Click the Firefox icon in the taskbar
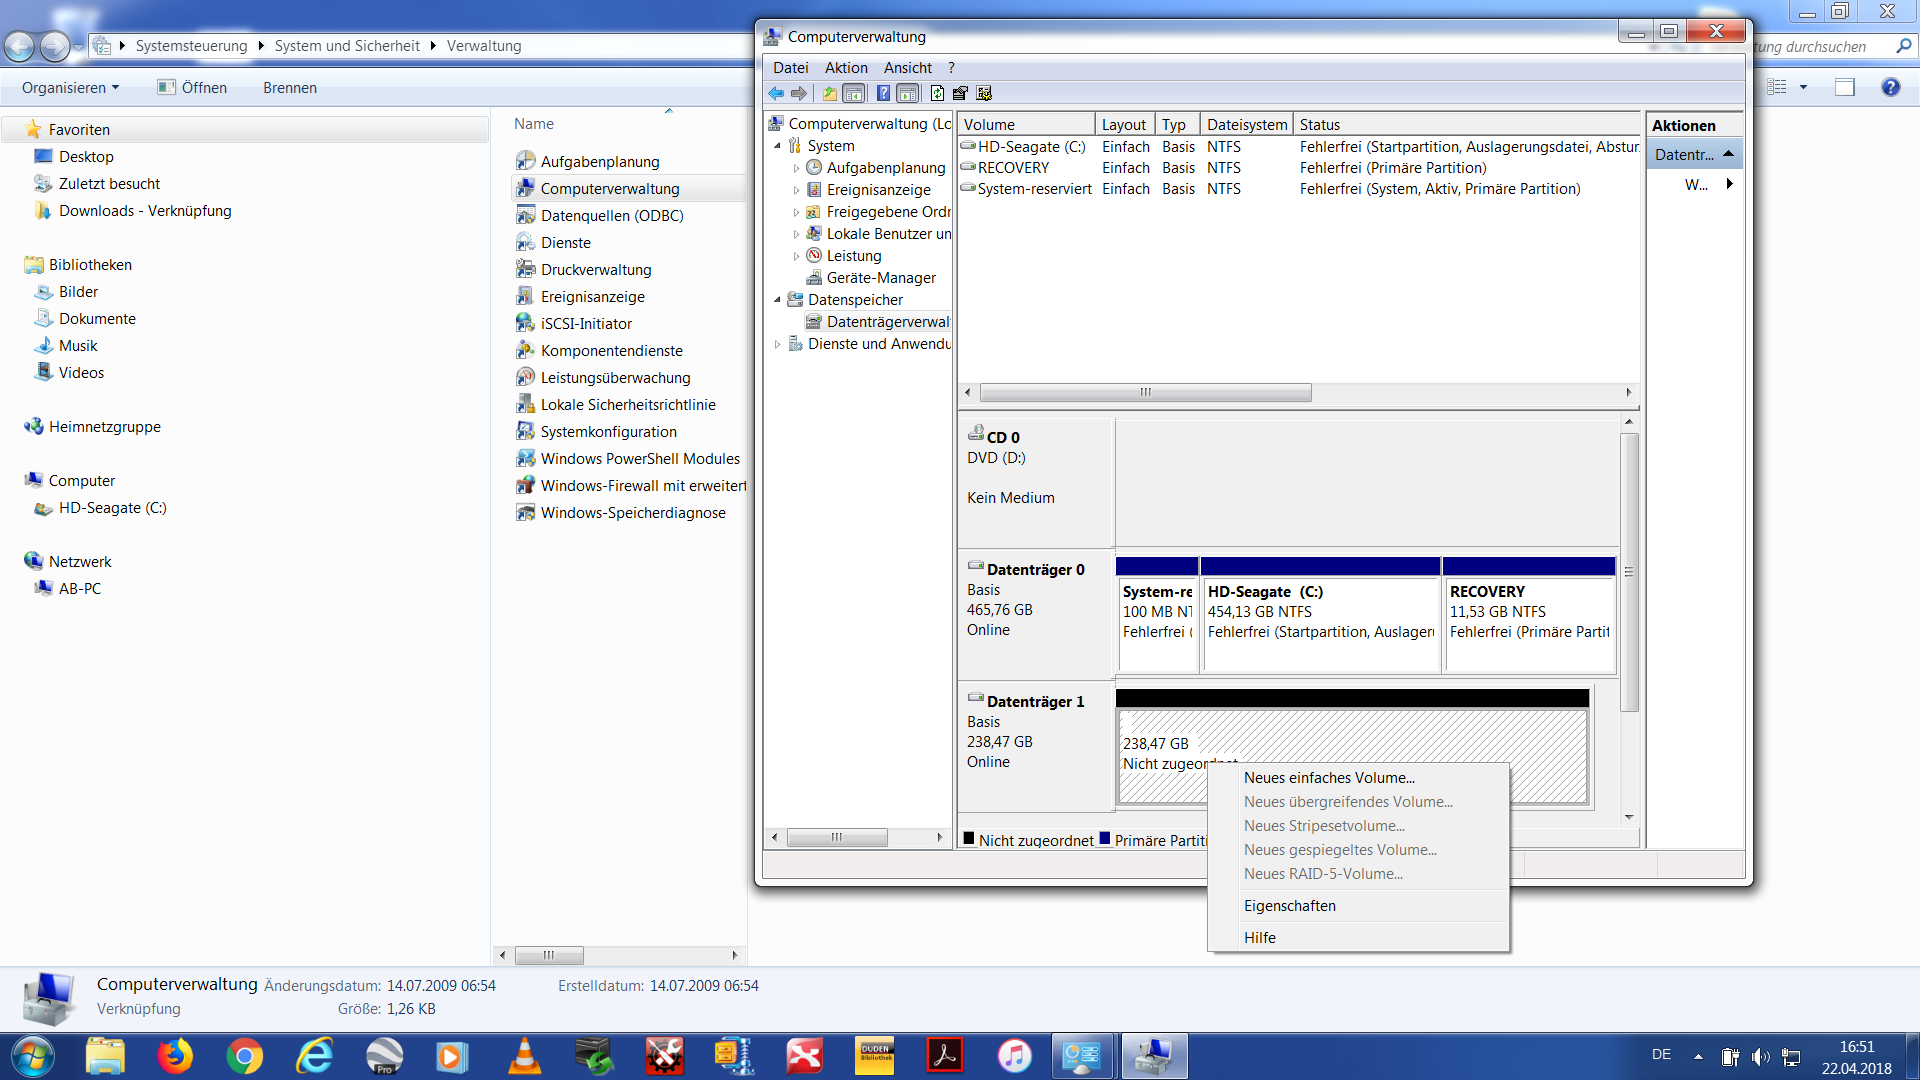 pos(175,1056)
